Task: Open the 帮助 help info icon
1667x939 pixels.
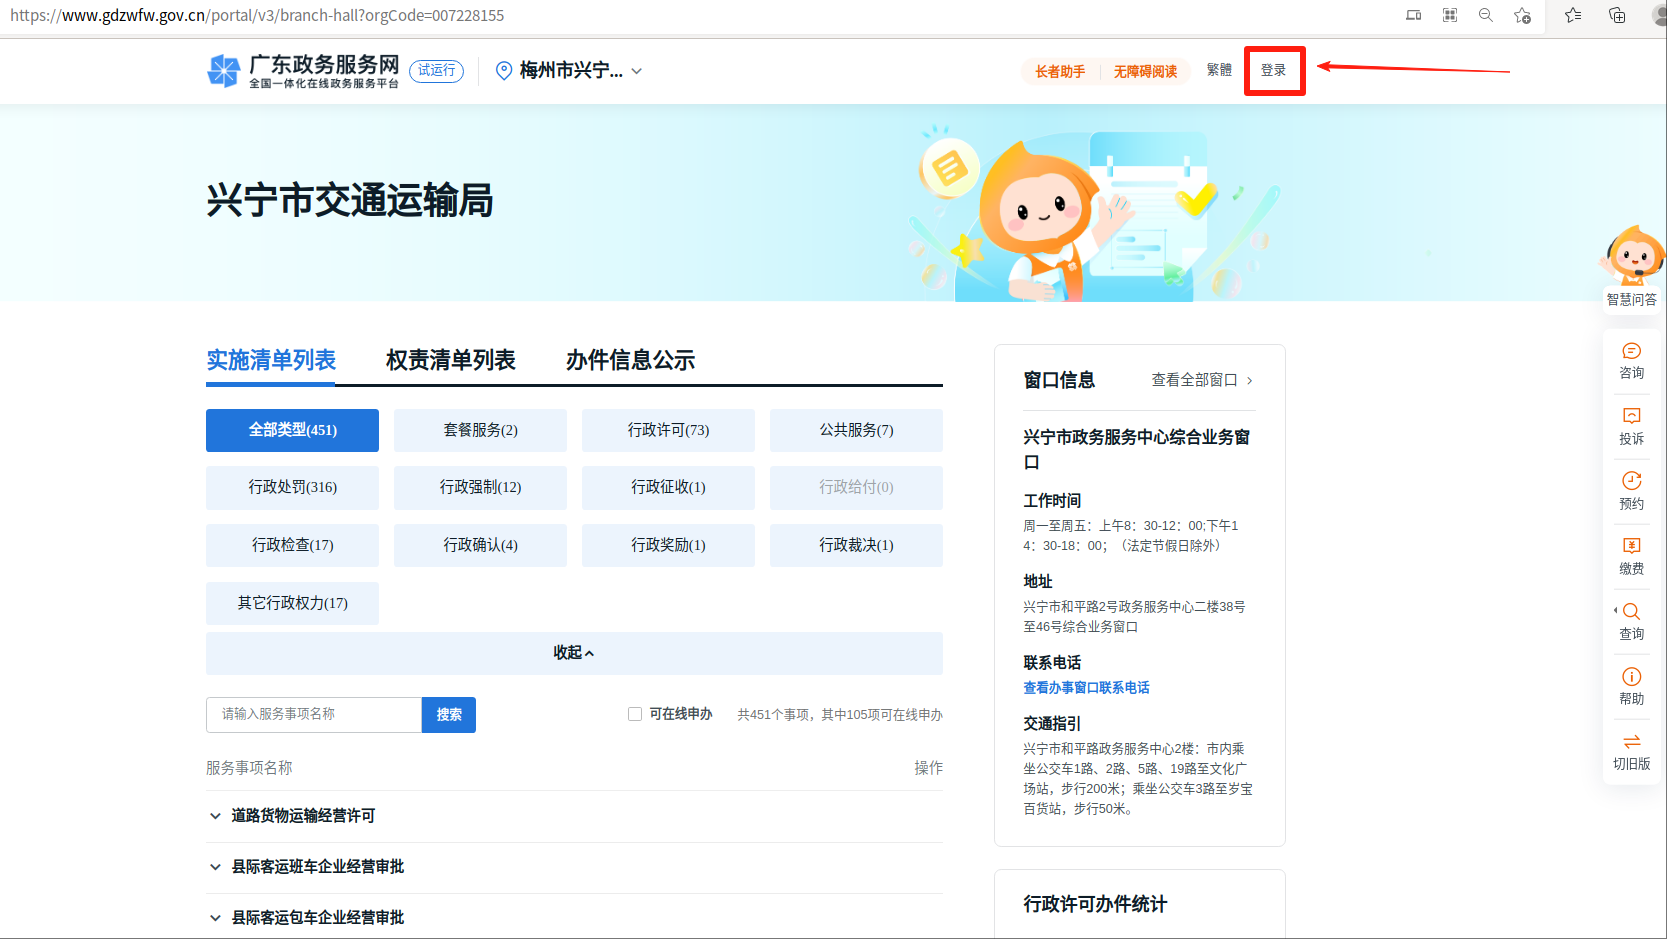Action: pyautogui.click(x=1631, y=677)
